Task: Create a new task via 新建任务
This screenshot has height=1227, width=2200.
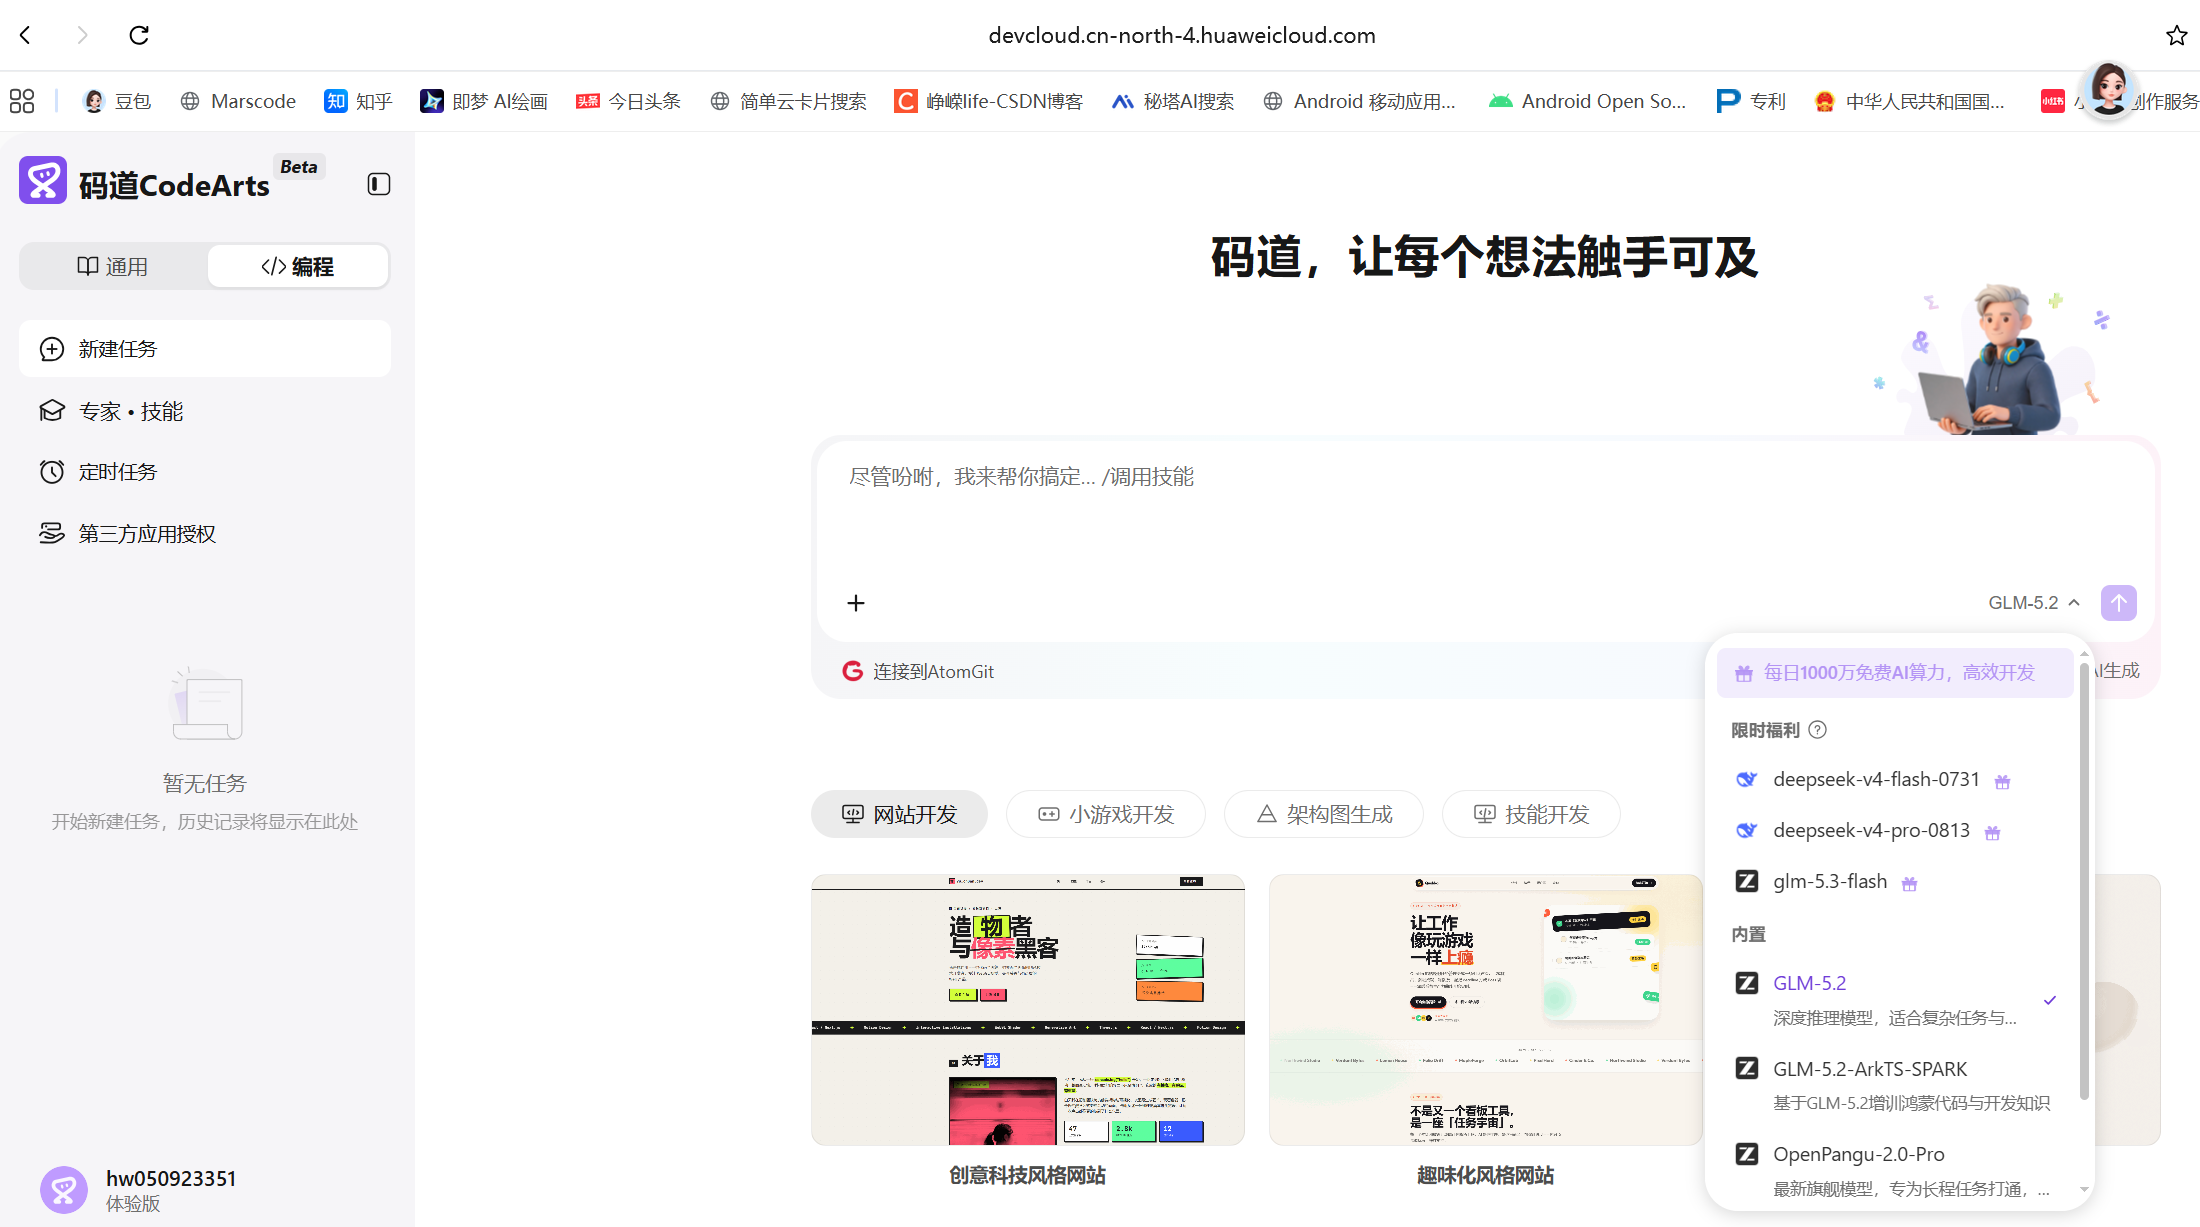Action: click(x=205, y=349)
